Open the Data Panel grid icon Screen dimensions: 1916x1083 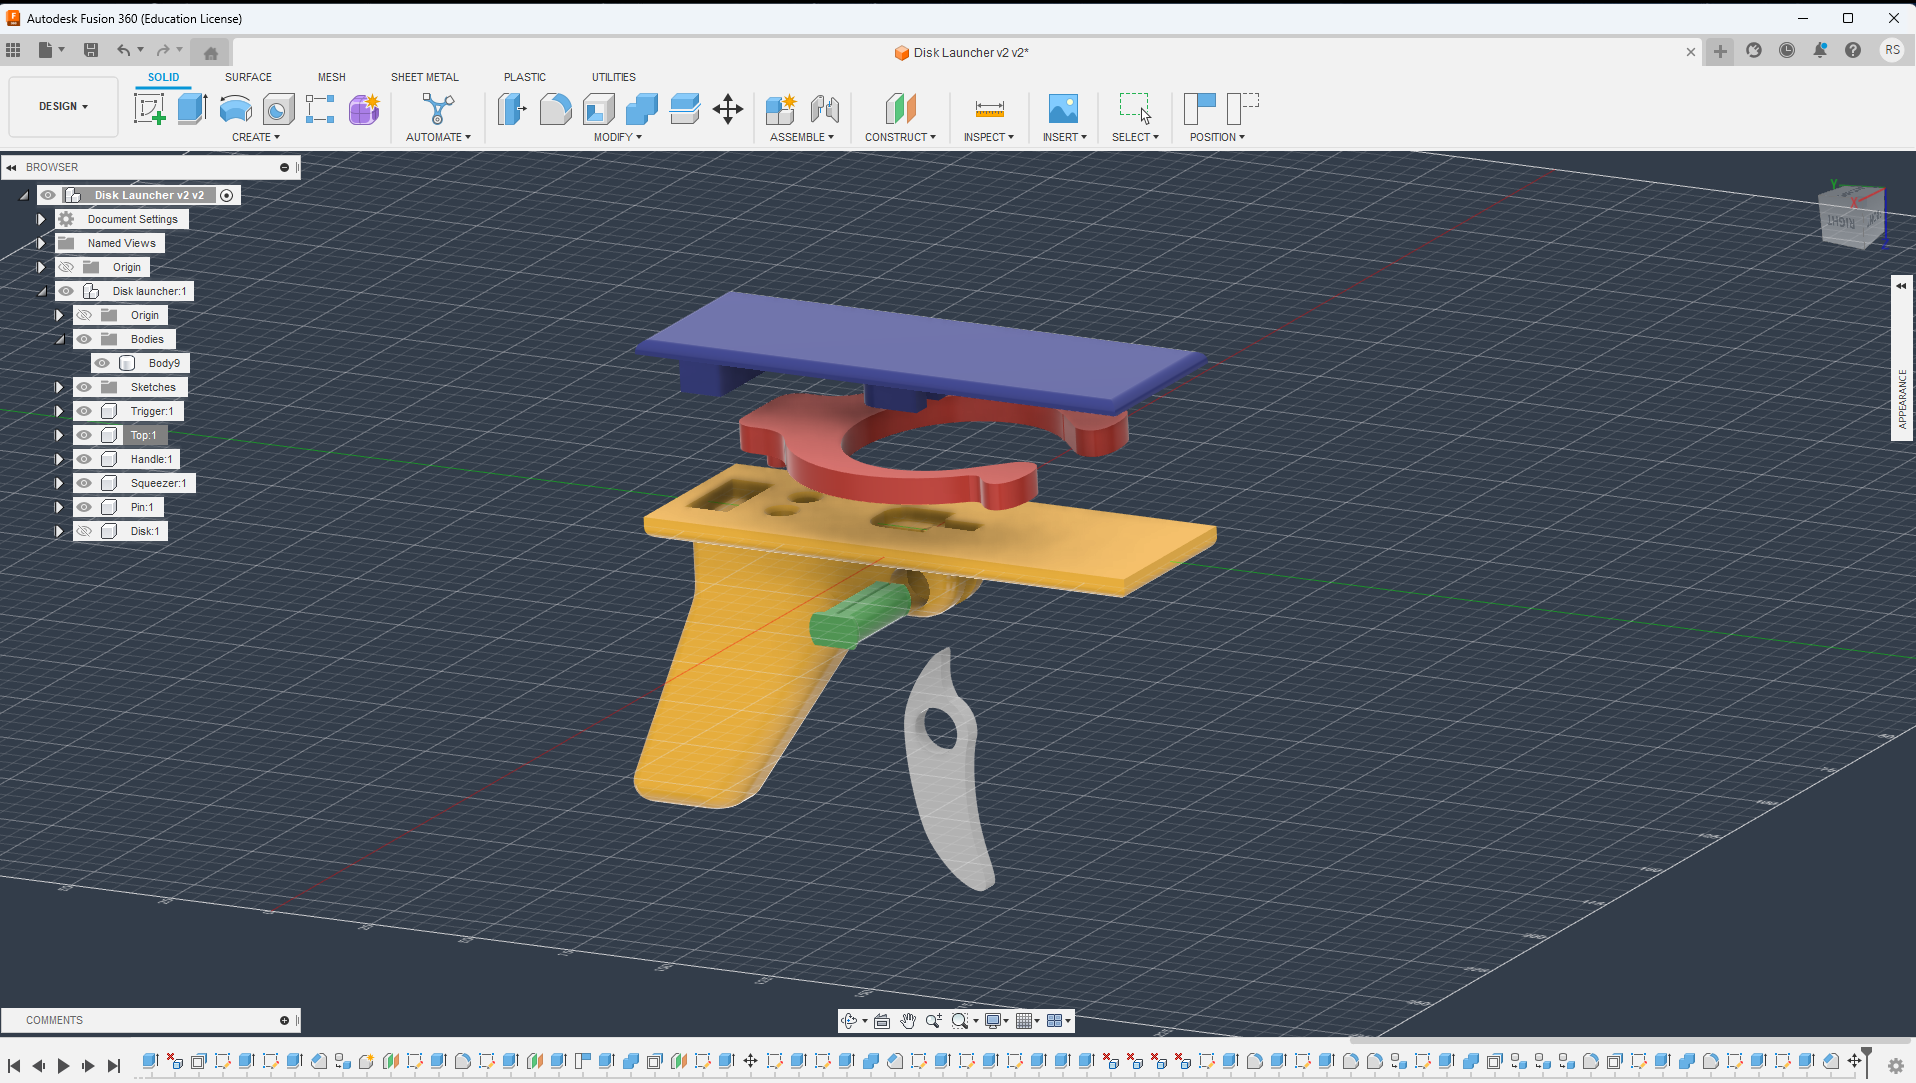[13, 50]
